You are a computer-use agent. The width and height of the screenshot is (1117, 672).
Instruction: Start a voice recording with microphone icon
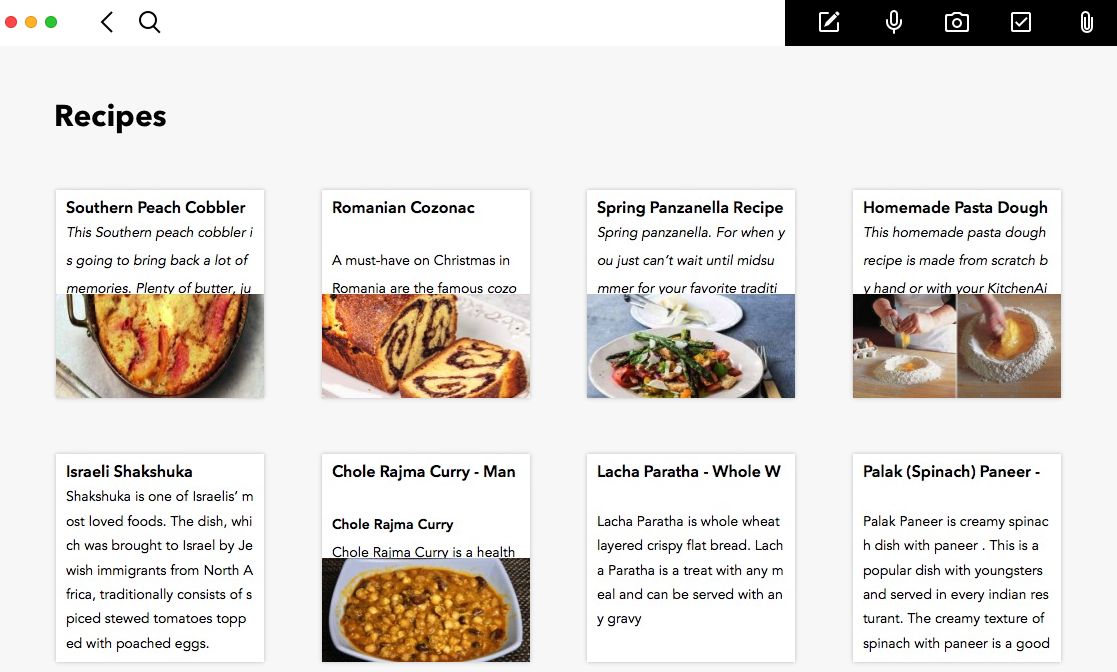pos(894,22)
